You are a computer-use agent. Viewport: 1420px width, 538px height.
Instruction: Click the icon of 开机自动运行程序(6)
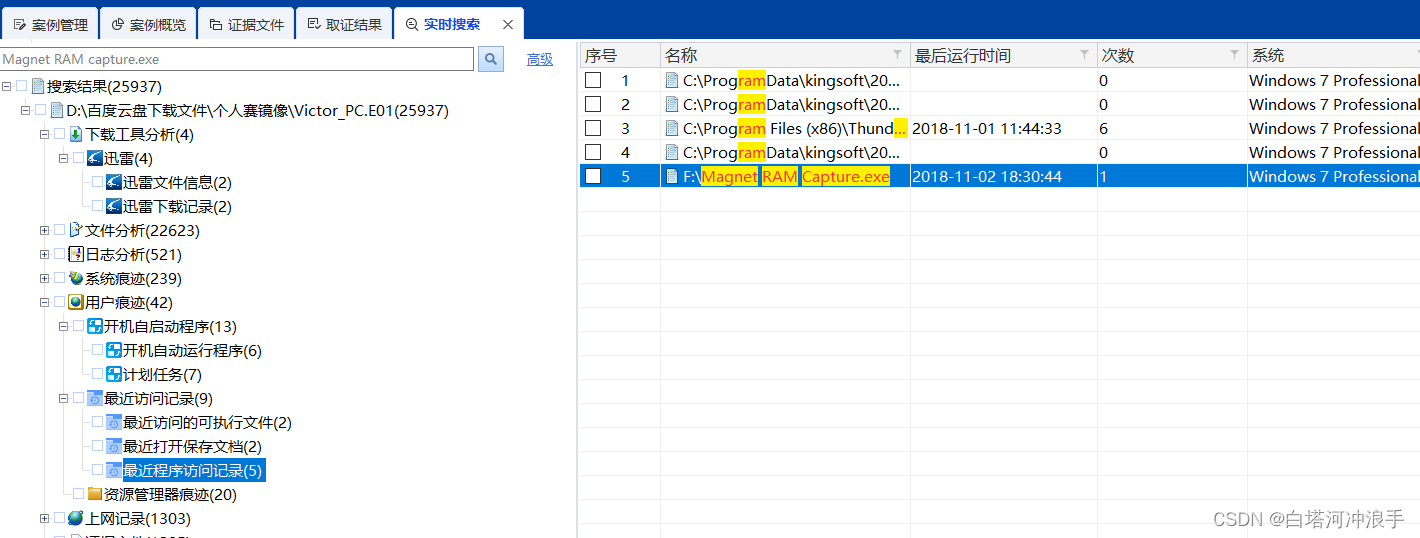click(x=114, y=350)
